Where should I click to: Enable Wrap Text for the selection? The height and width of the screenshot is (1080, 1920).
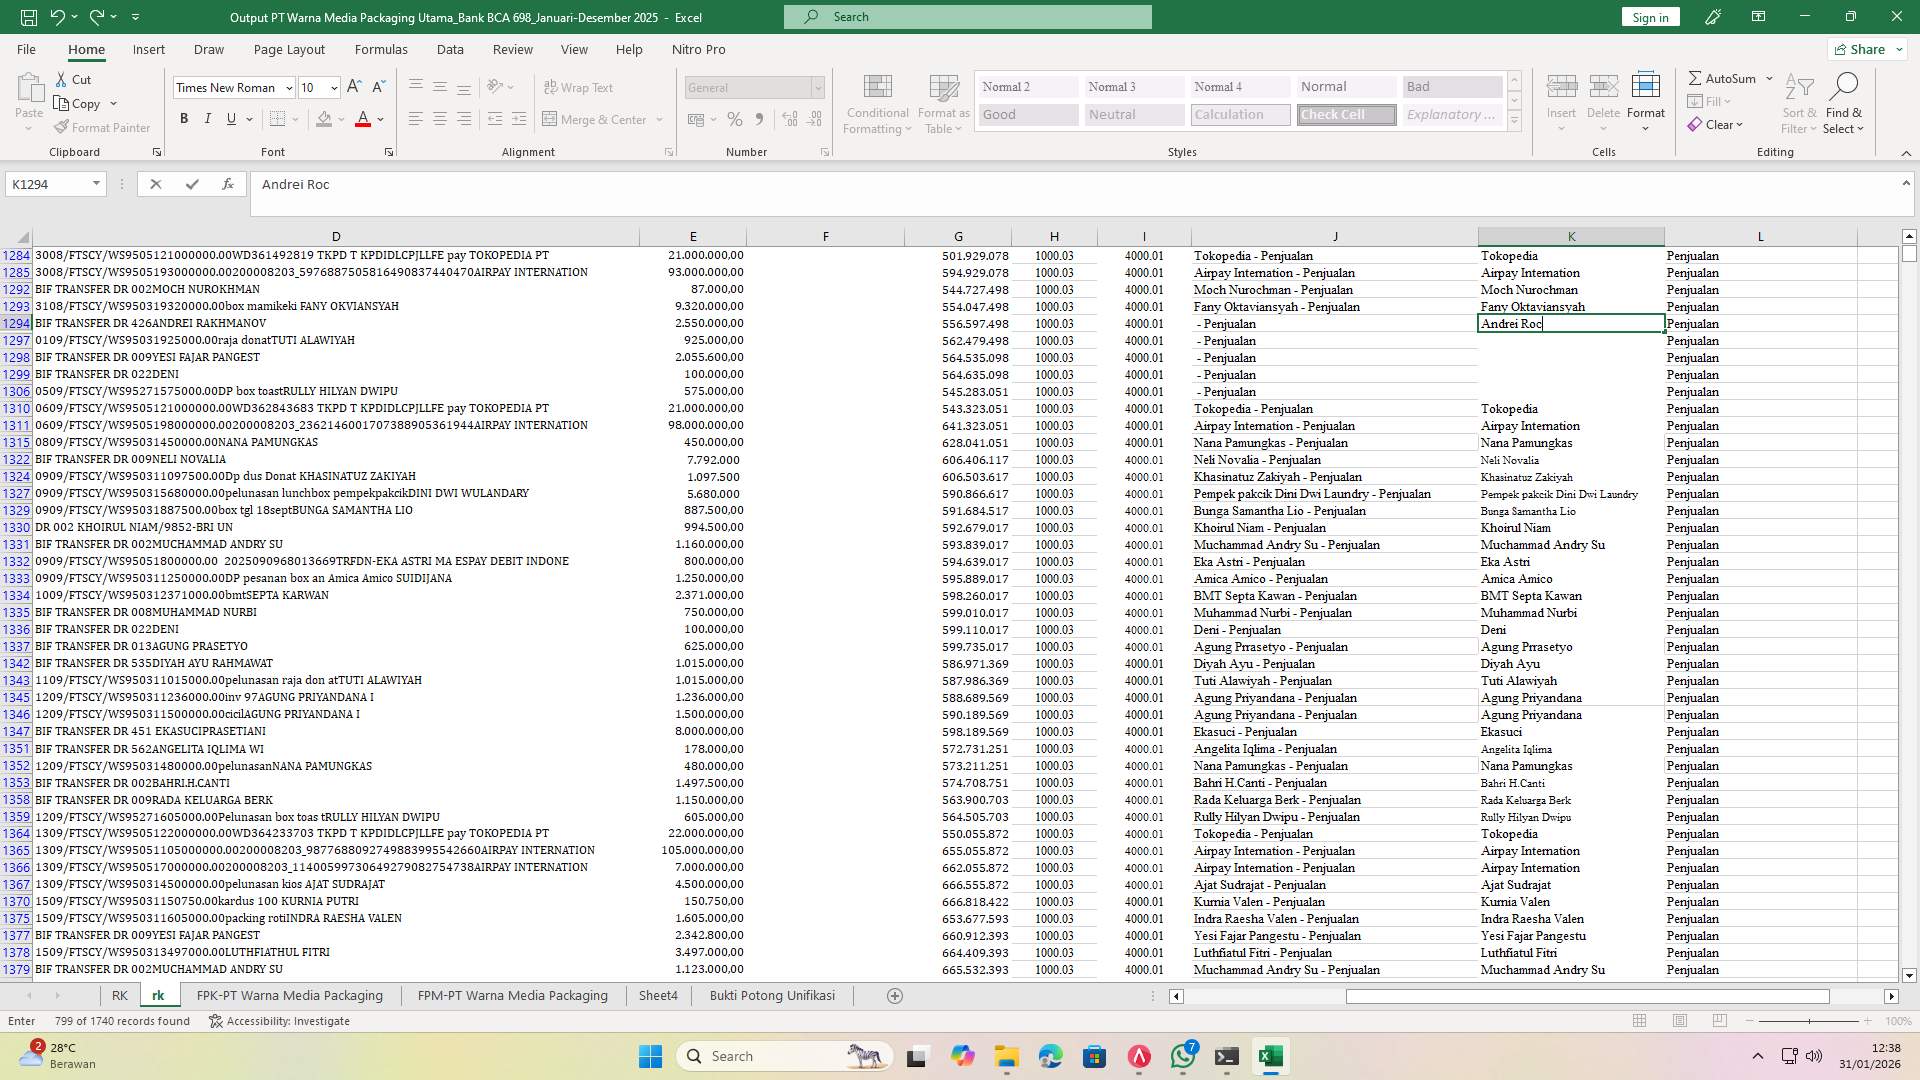click(579, 87)
